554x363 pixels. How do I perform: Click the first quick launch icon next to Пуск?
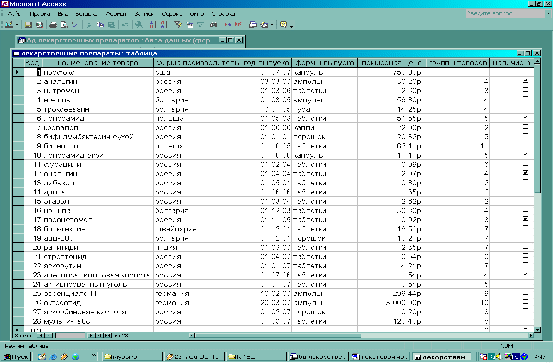pos(42,357)
